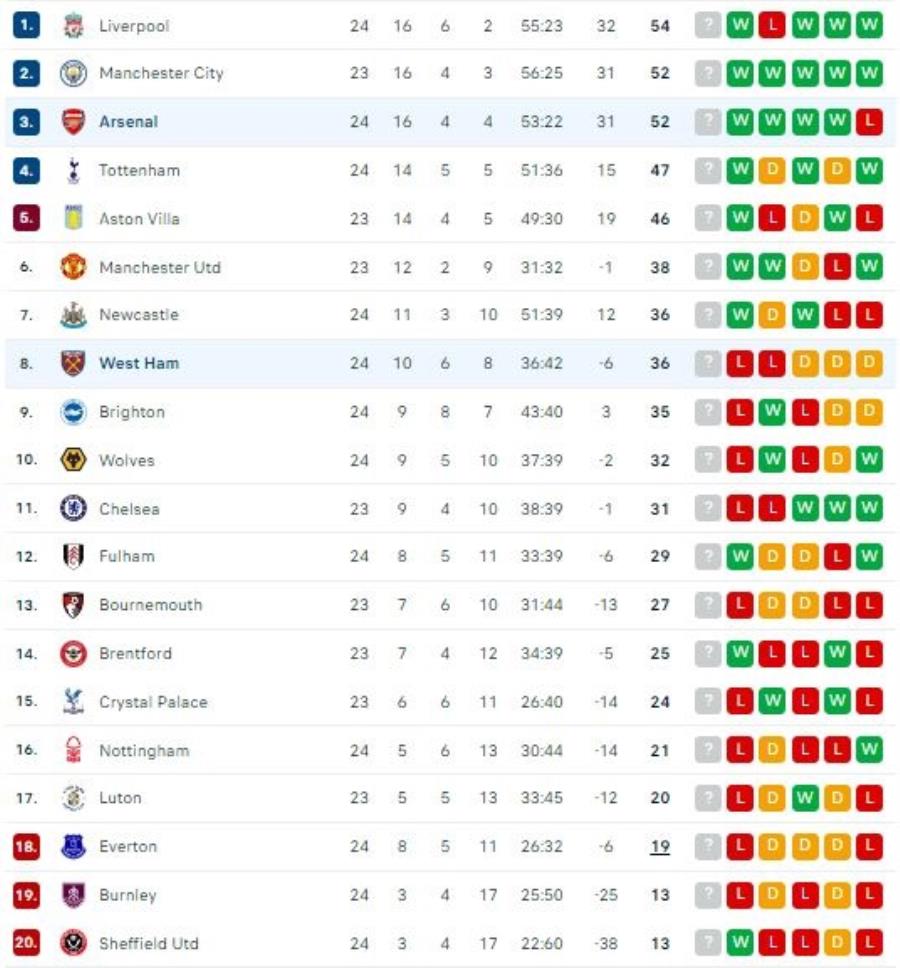The height and width of the screenshot is (968, 900).
Task: Open the Arsenal team link
Action: [x=128, y=122]
